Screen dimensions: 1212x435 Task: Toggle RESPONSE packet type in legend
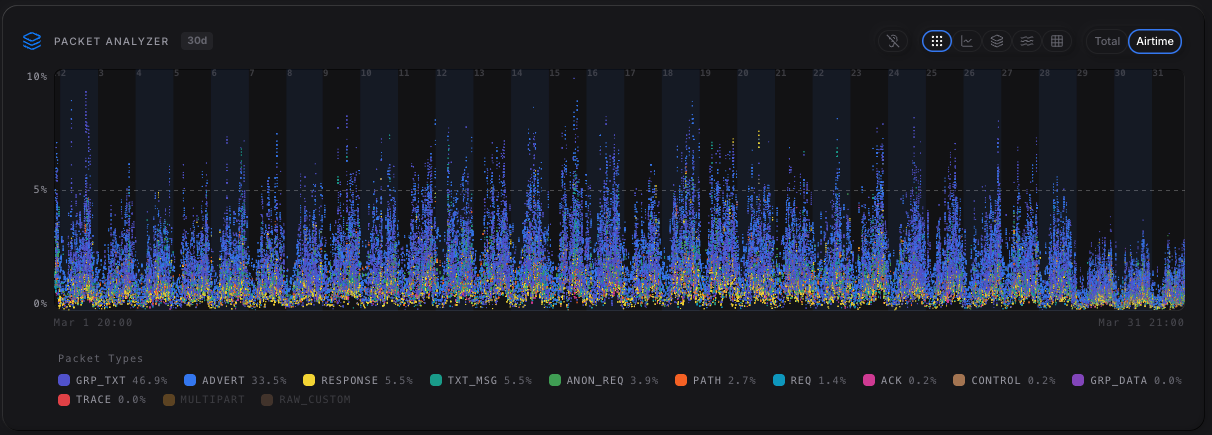point(357,380)
